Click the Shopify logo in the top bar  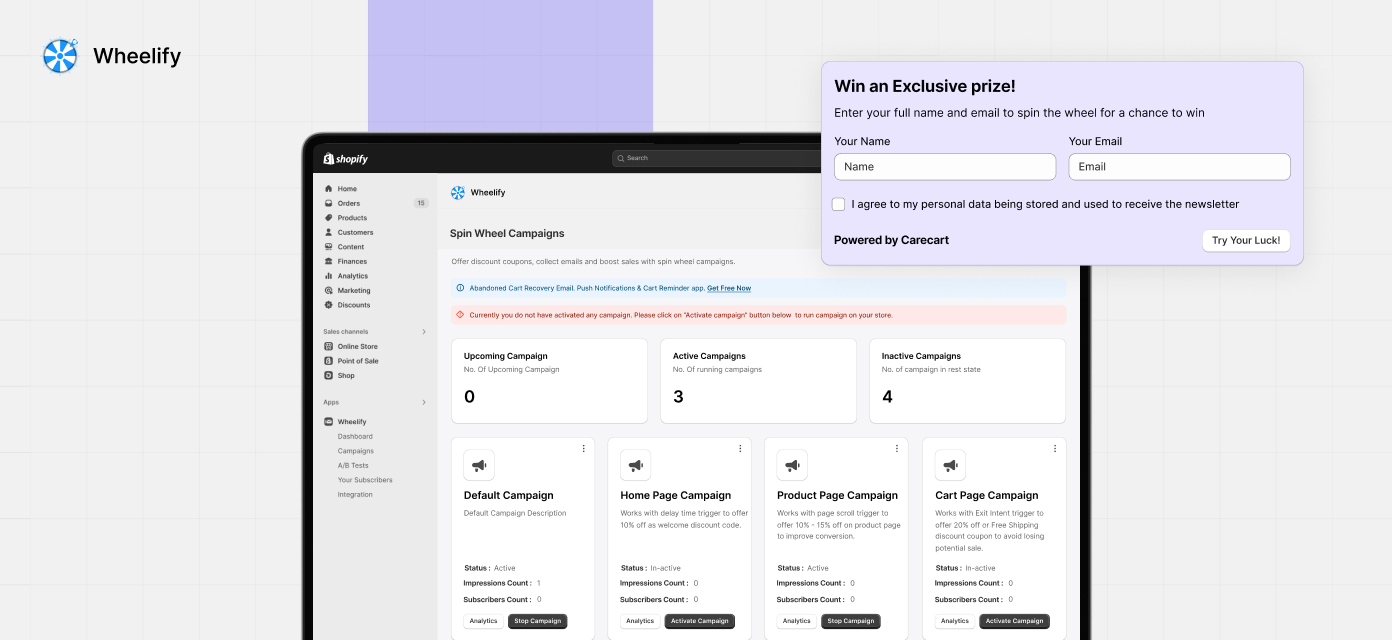pyautogui.click(x=346, y=158)
